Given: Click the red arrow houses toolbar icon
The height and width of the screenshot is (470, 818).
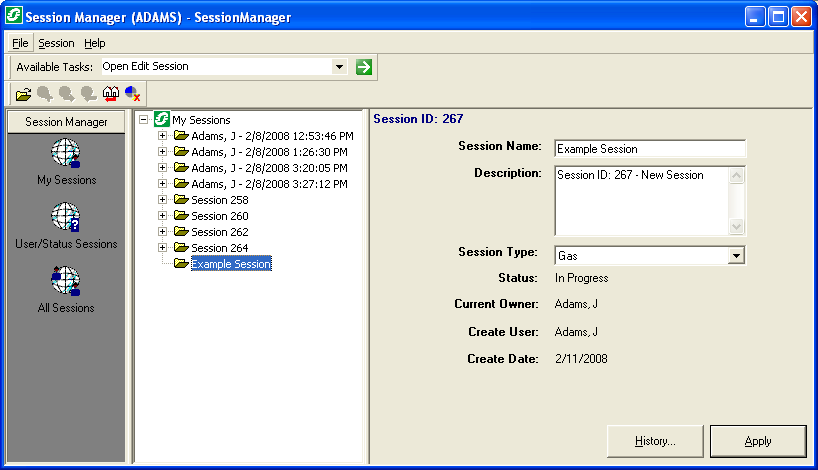Looking at the screenshot, I should 111,94.
